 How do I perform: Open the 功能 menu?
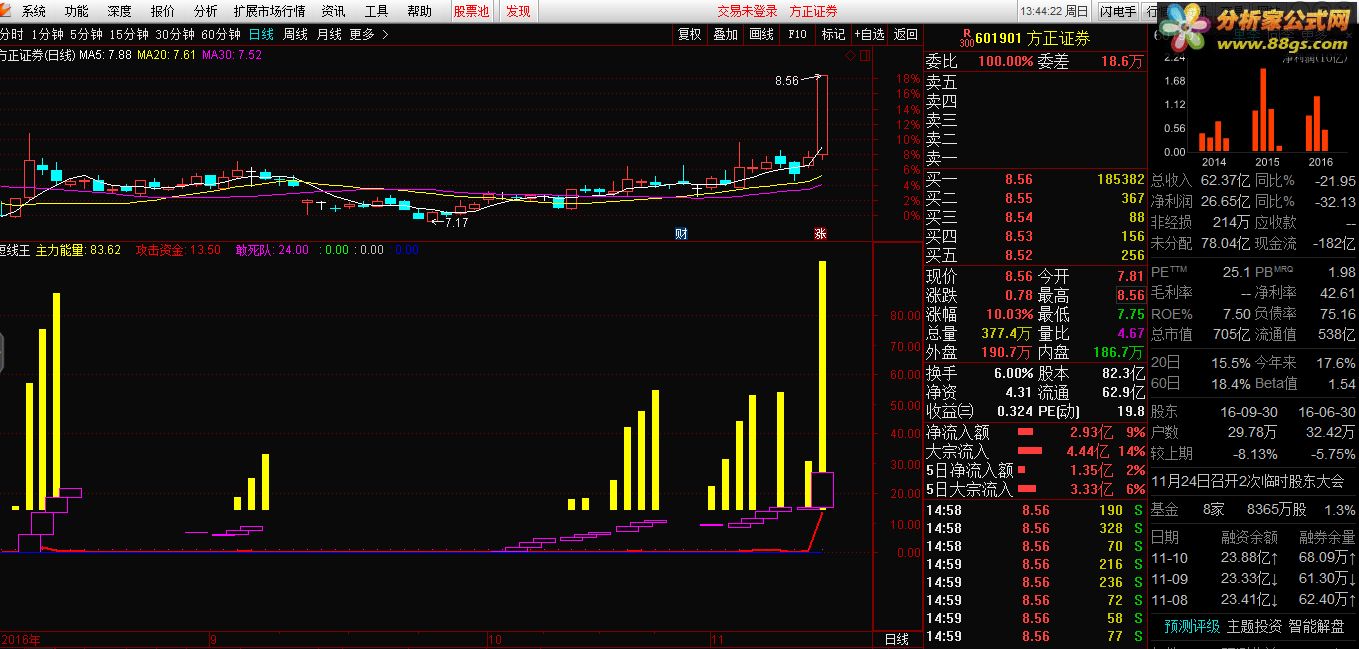(x=76, y=11)
